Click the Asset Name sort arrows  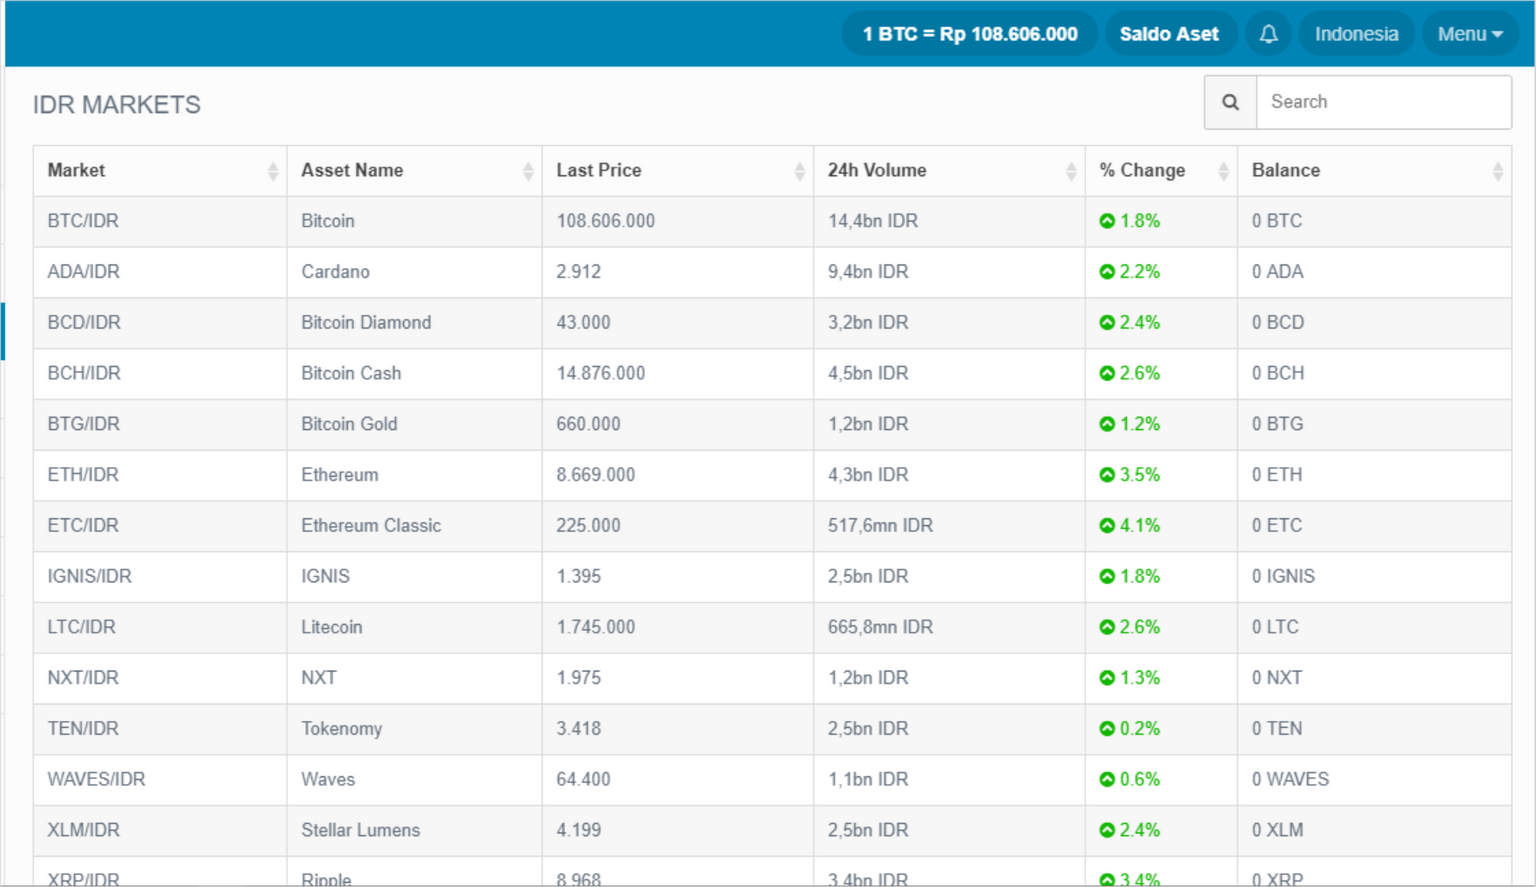528,171
